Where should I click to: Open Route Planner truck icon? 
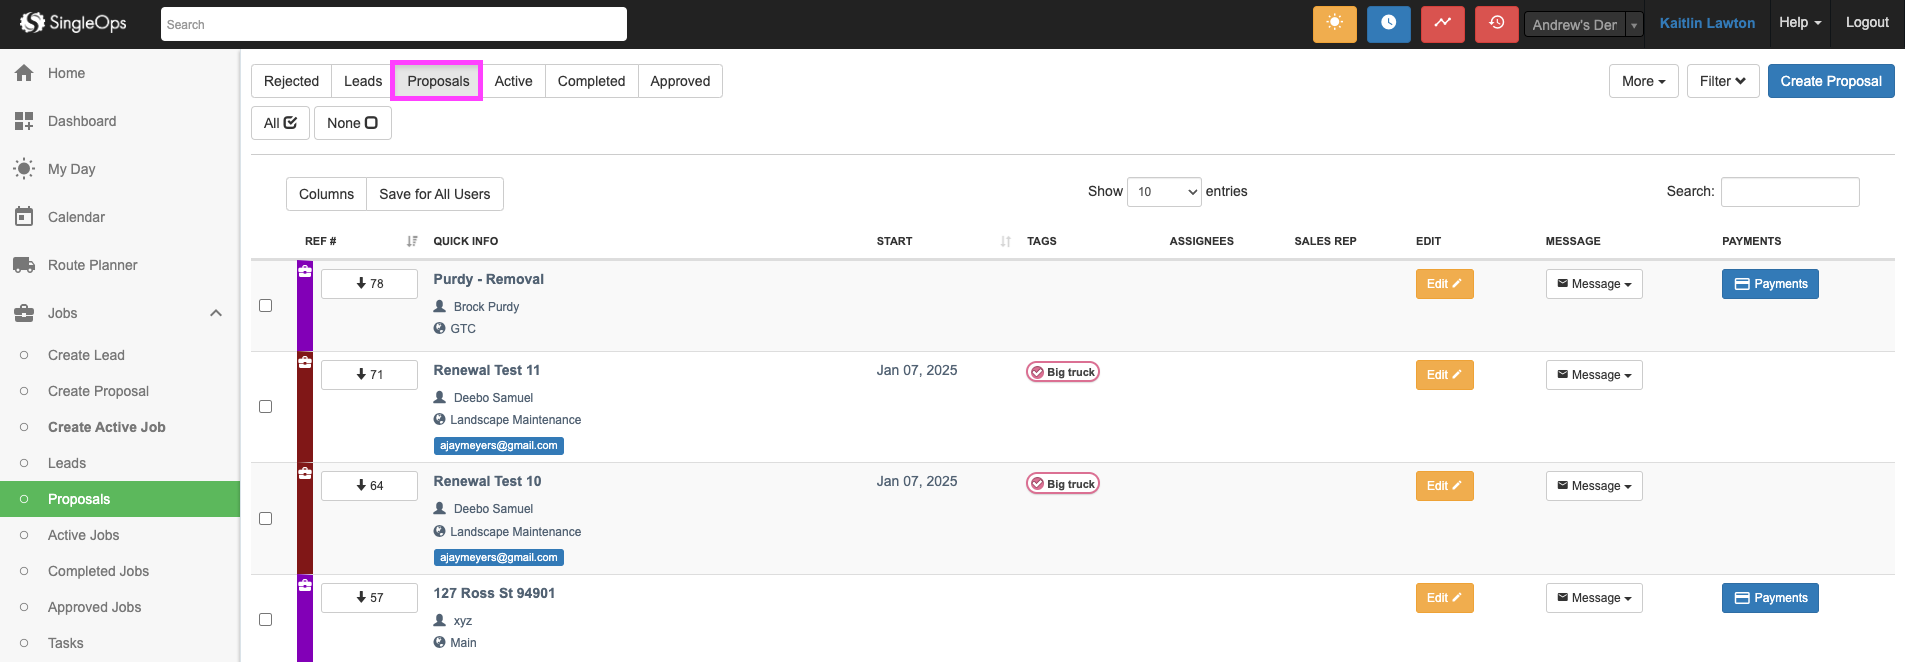[24, 265]
